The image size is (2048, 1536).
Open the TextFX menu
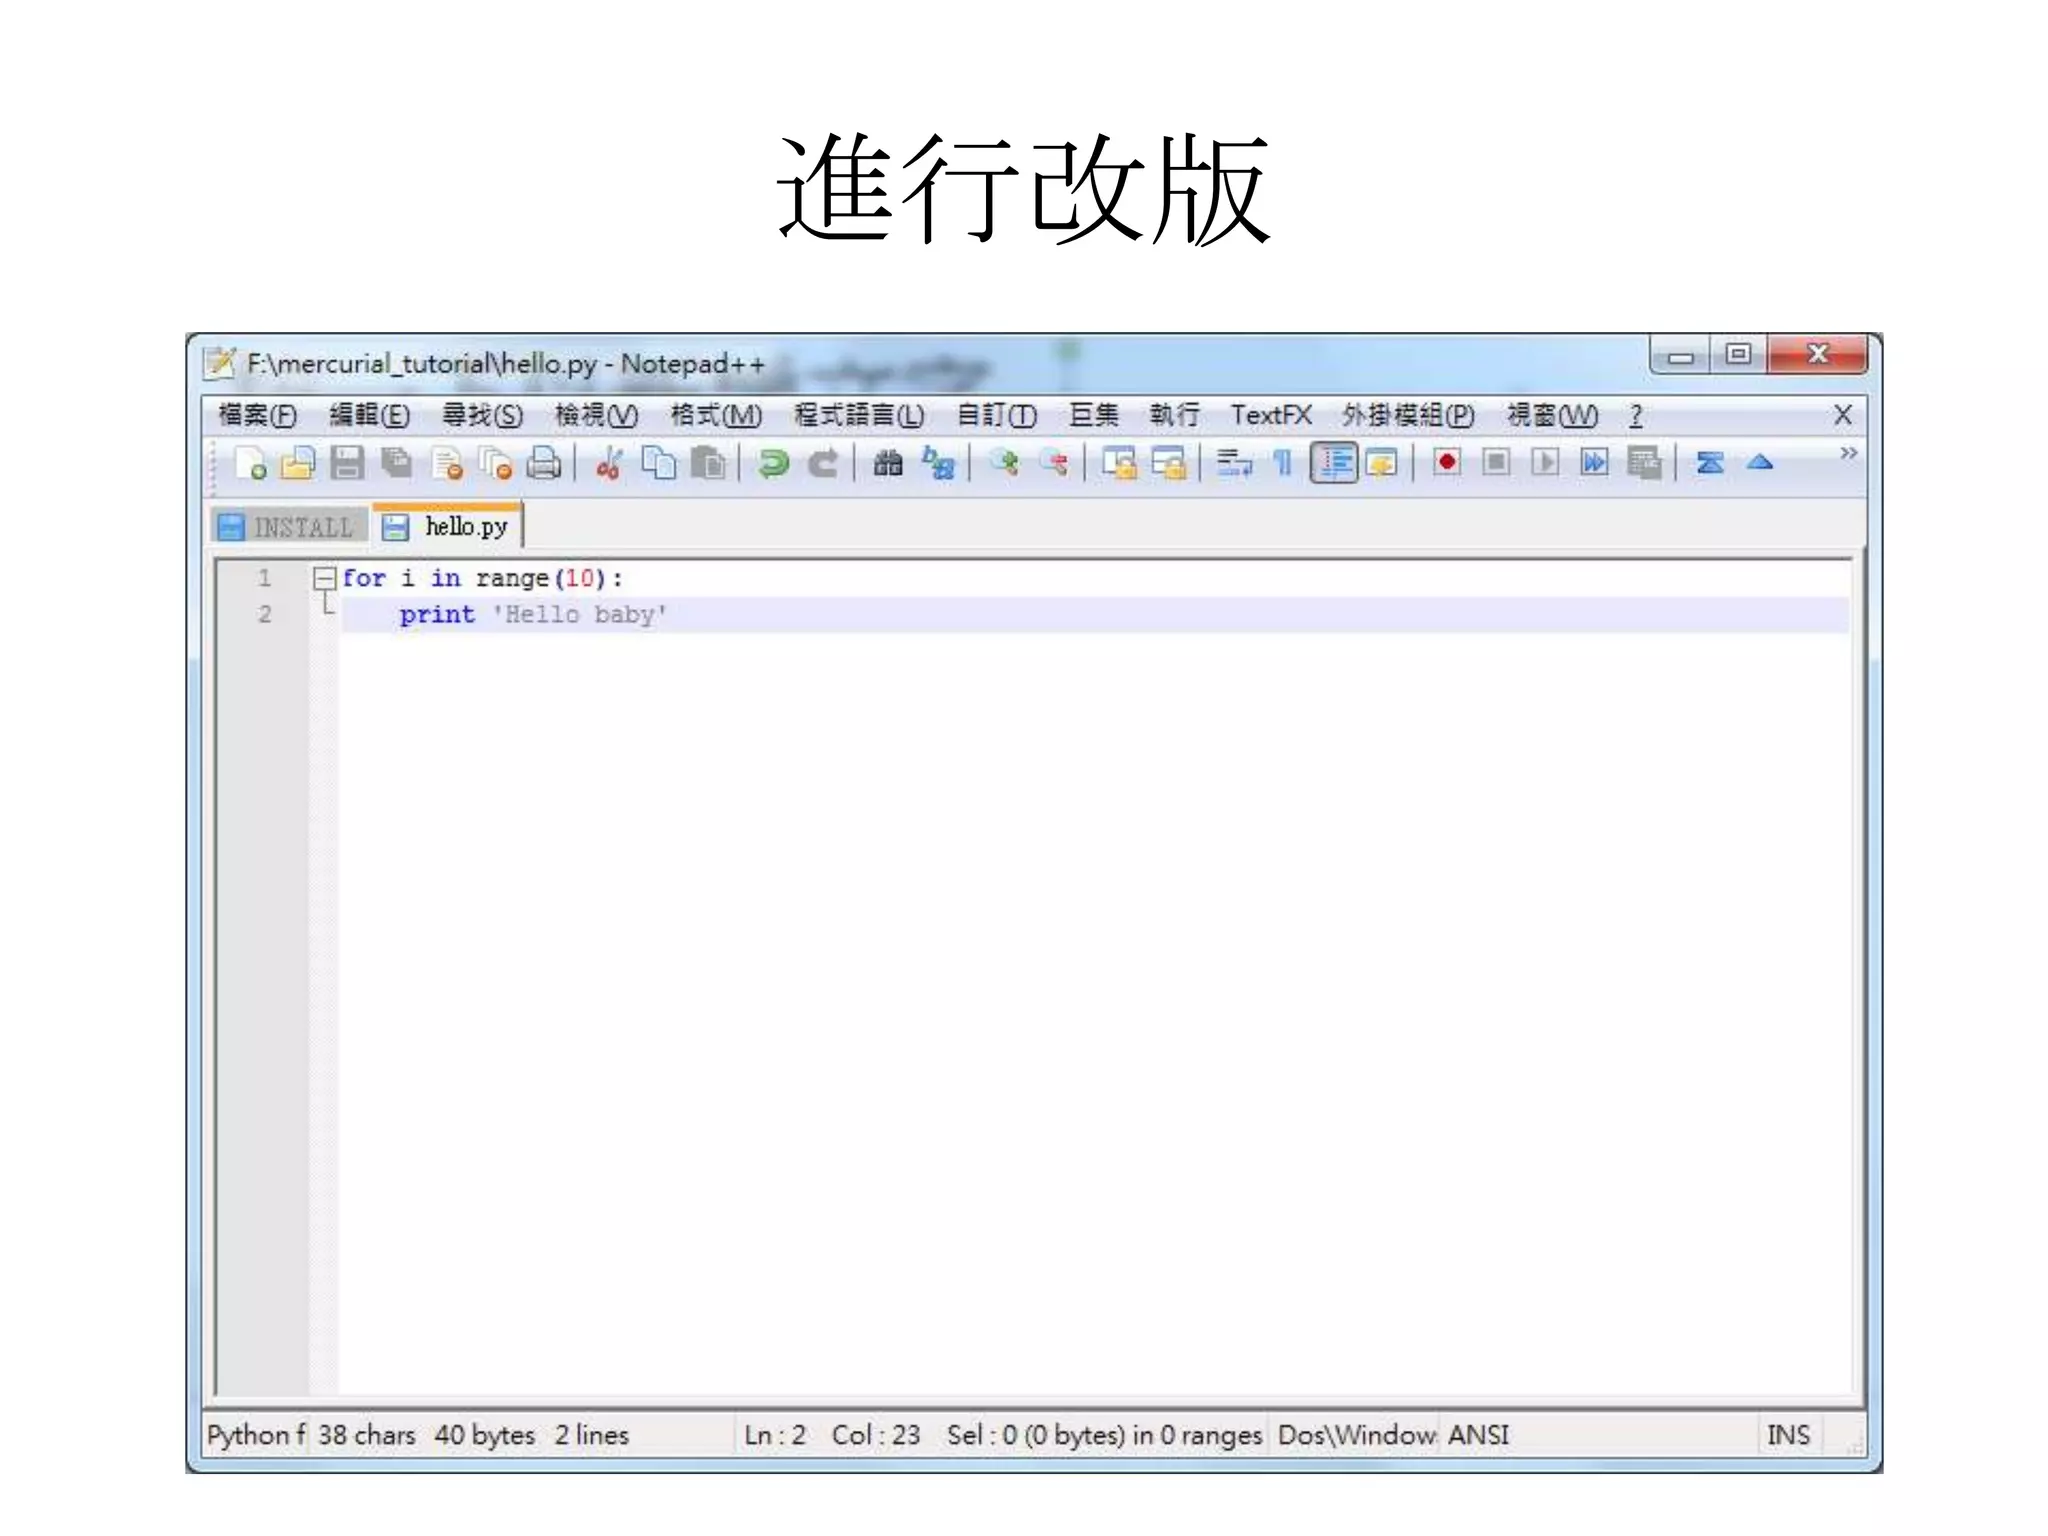1271,415
